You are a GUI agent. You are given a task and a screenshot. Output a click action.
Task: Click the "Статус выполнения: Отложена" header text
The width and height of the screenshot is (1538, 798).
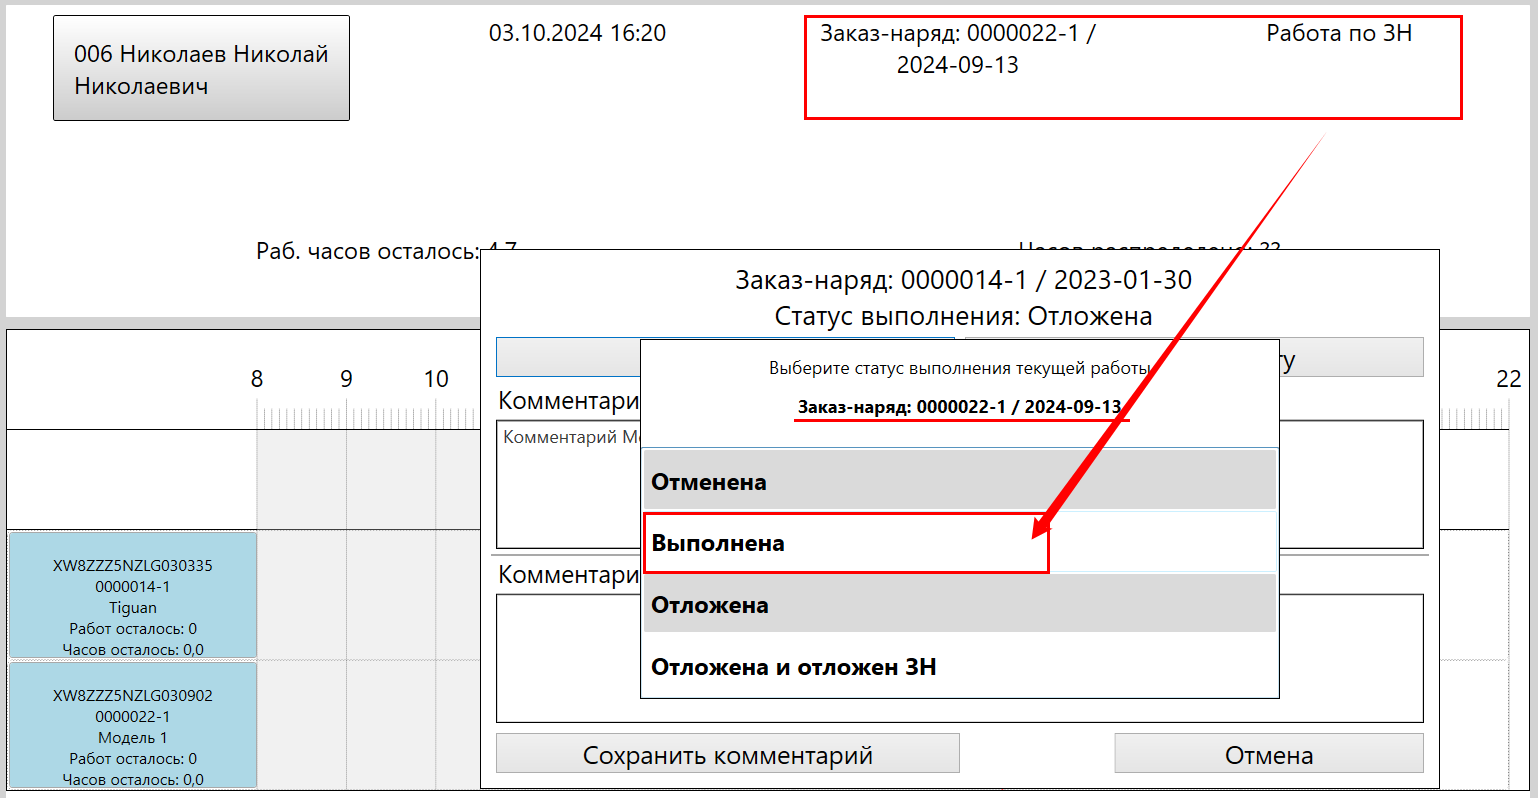click(963, 317)
